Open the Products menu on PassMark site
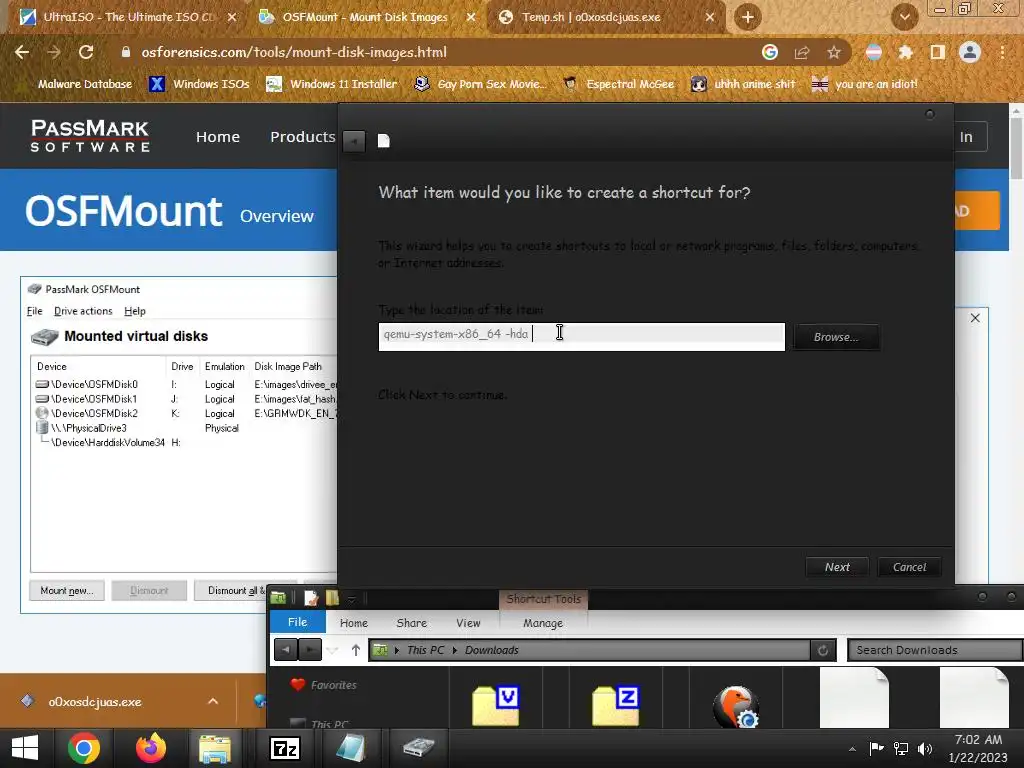Viewport: 1024px width, 768px height. [302, 137]
